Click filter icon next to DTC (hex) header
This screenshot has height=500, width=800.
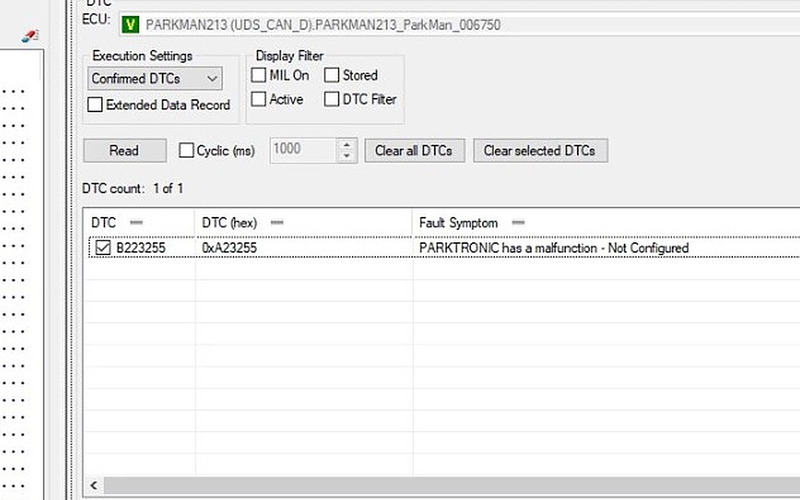click(277, 222)
